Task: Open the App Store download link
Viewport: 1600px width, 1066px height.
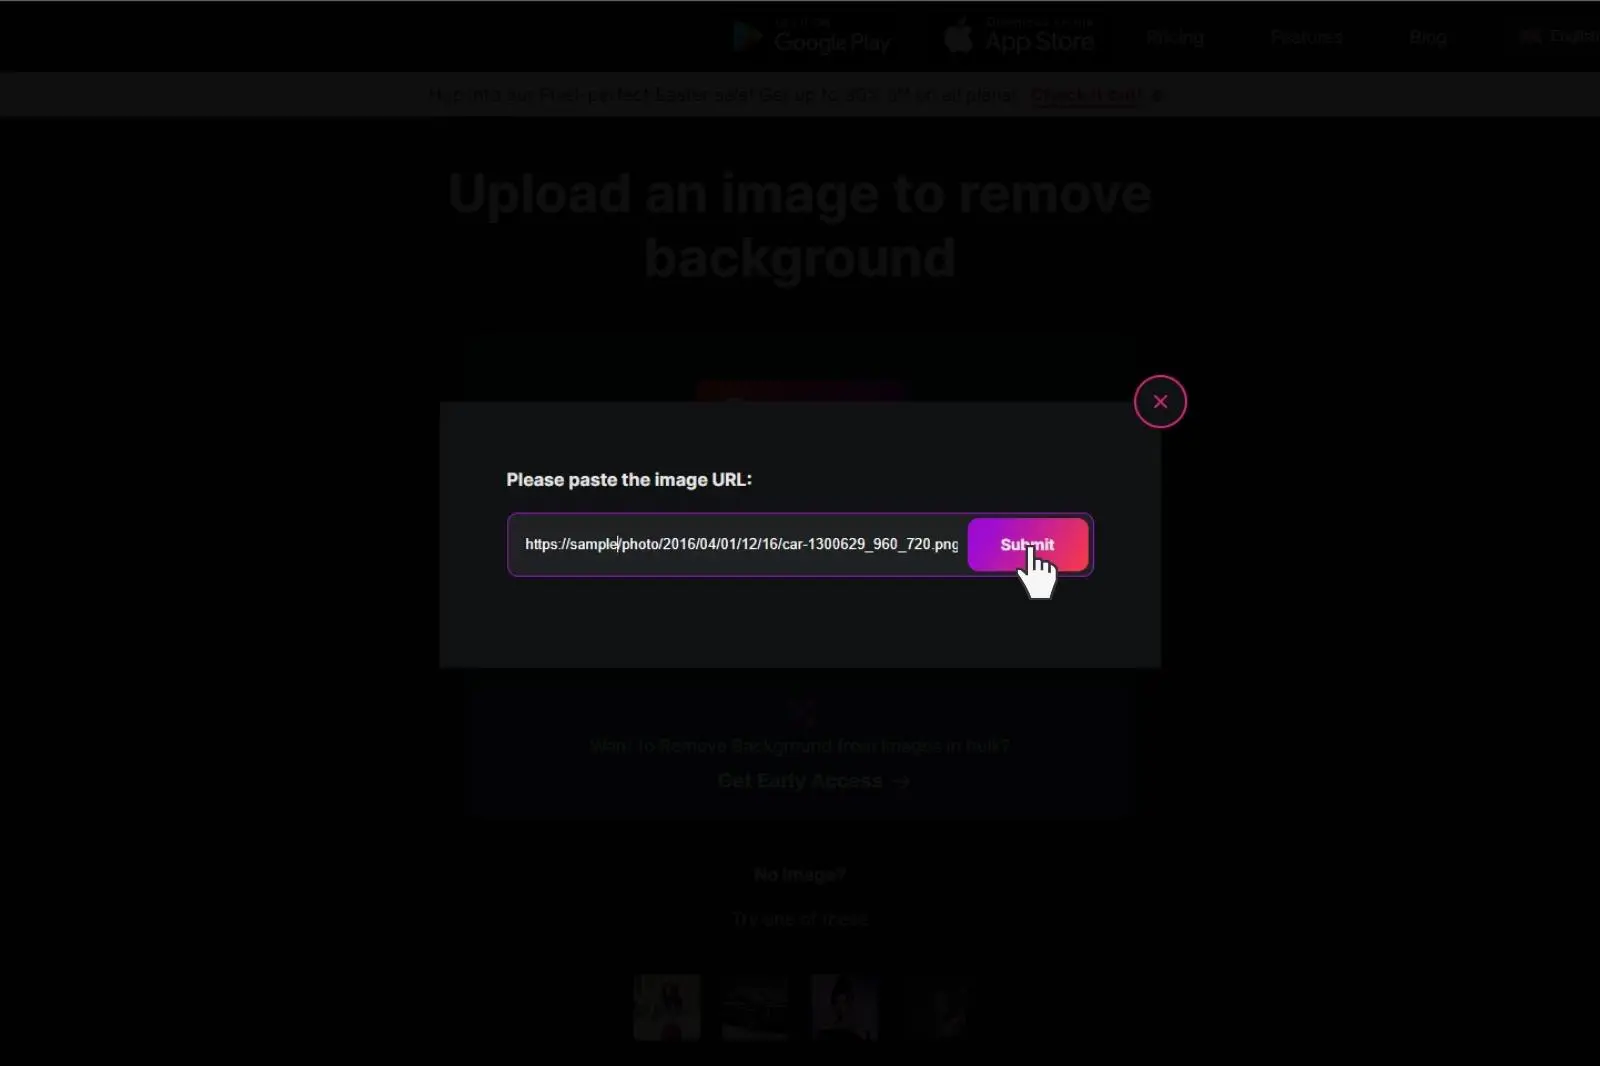Action: pos(1019,37)
